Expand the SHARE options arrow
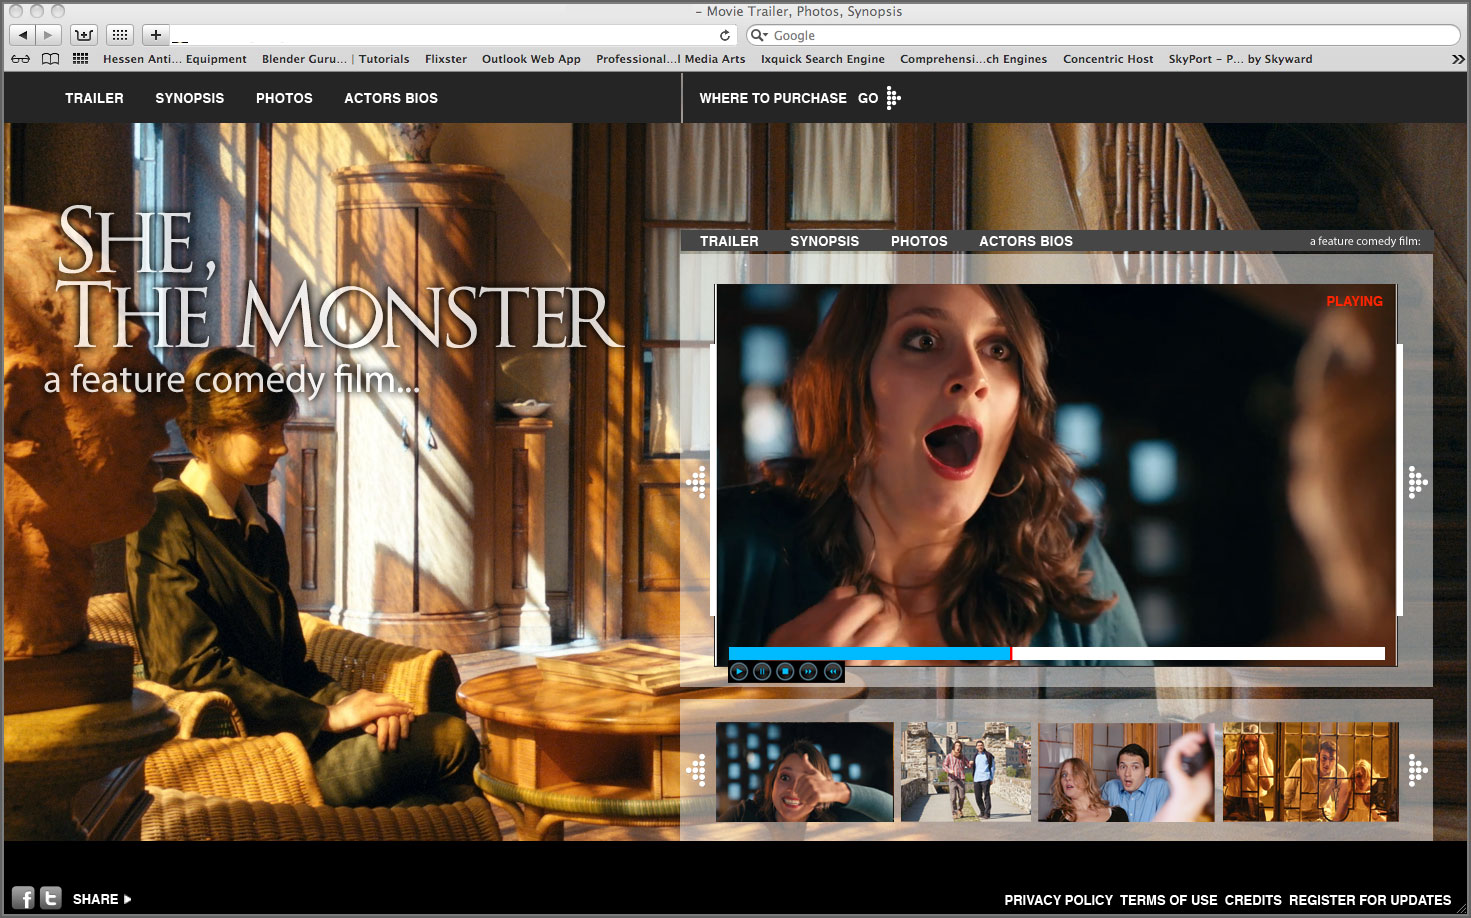1471x918 pixels. (127, 899)
